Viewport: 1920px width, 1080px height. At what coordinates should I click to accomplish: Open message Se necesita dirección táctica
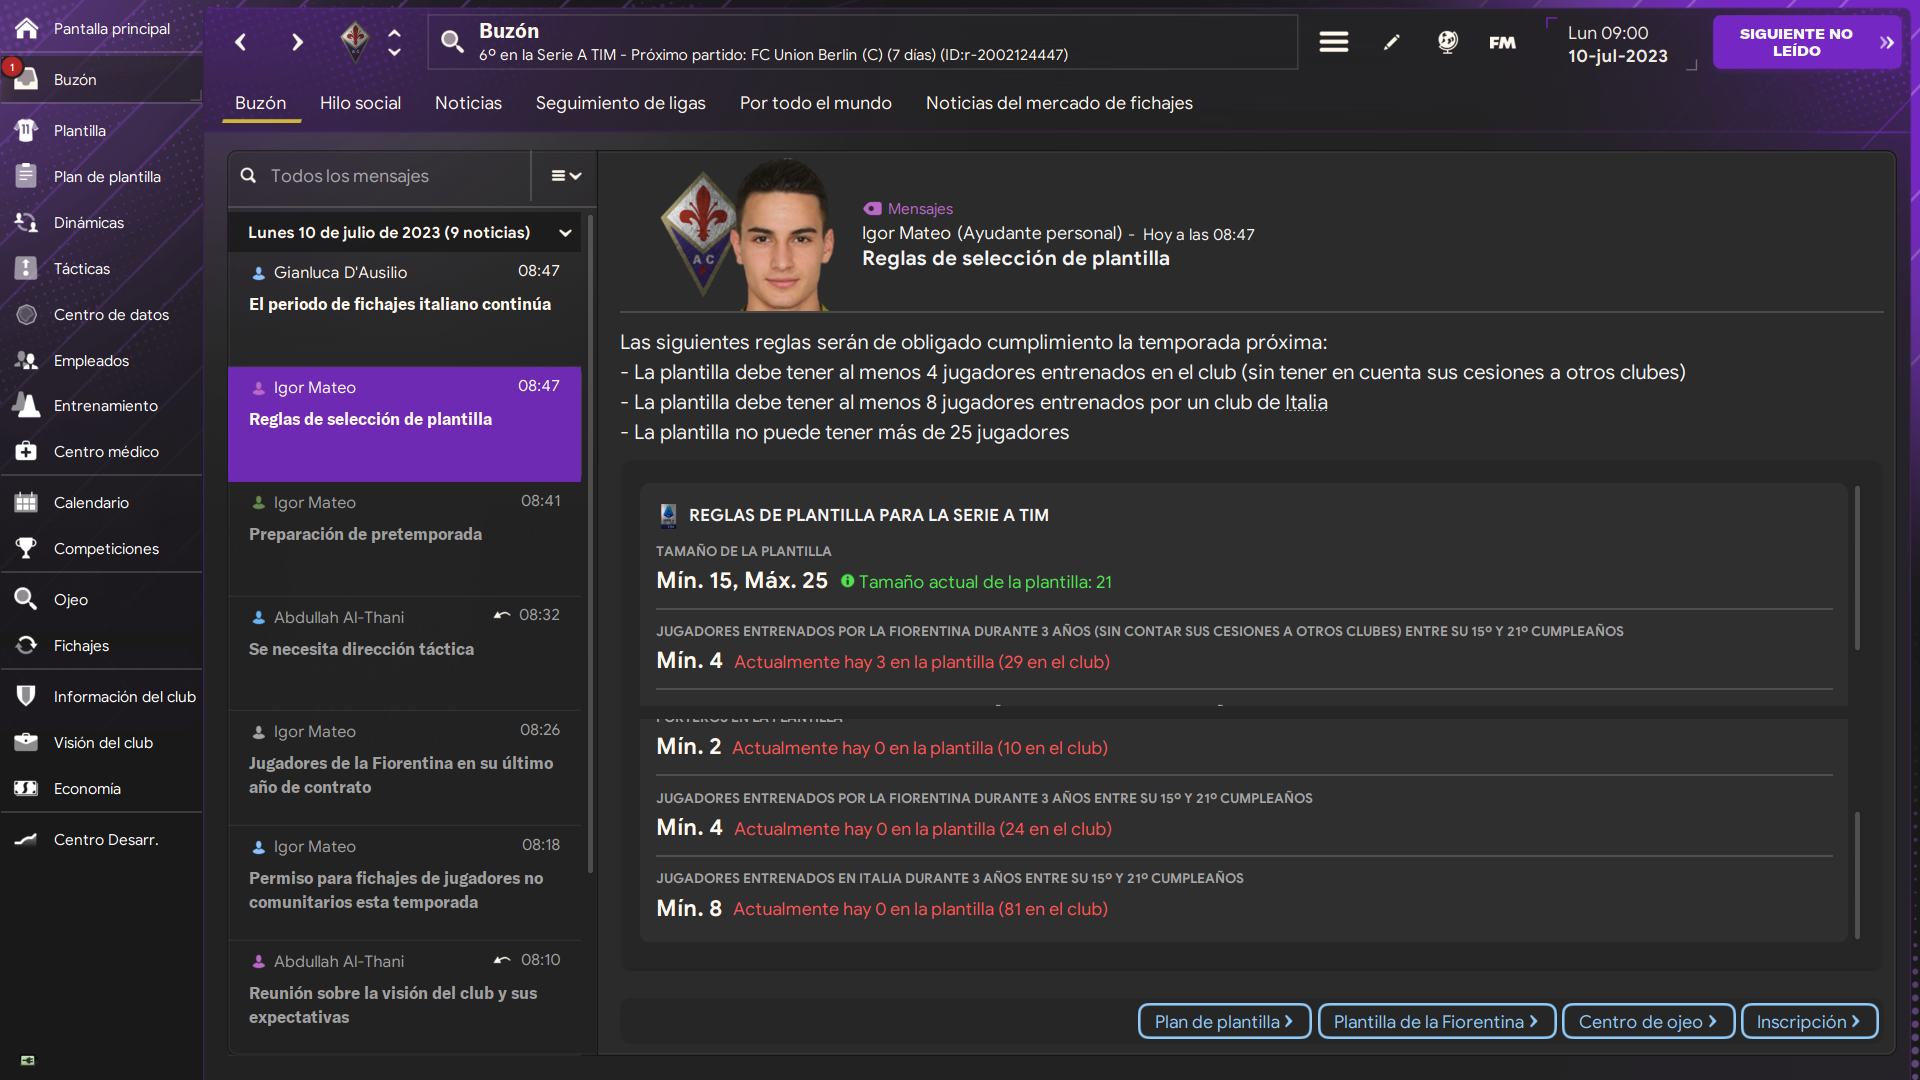(404, 654)
